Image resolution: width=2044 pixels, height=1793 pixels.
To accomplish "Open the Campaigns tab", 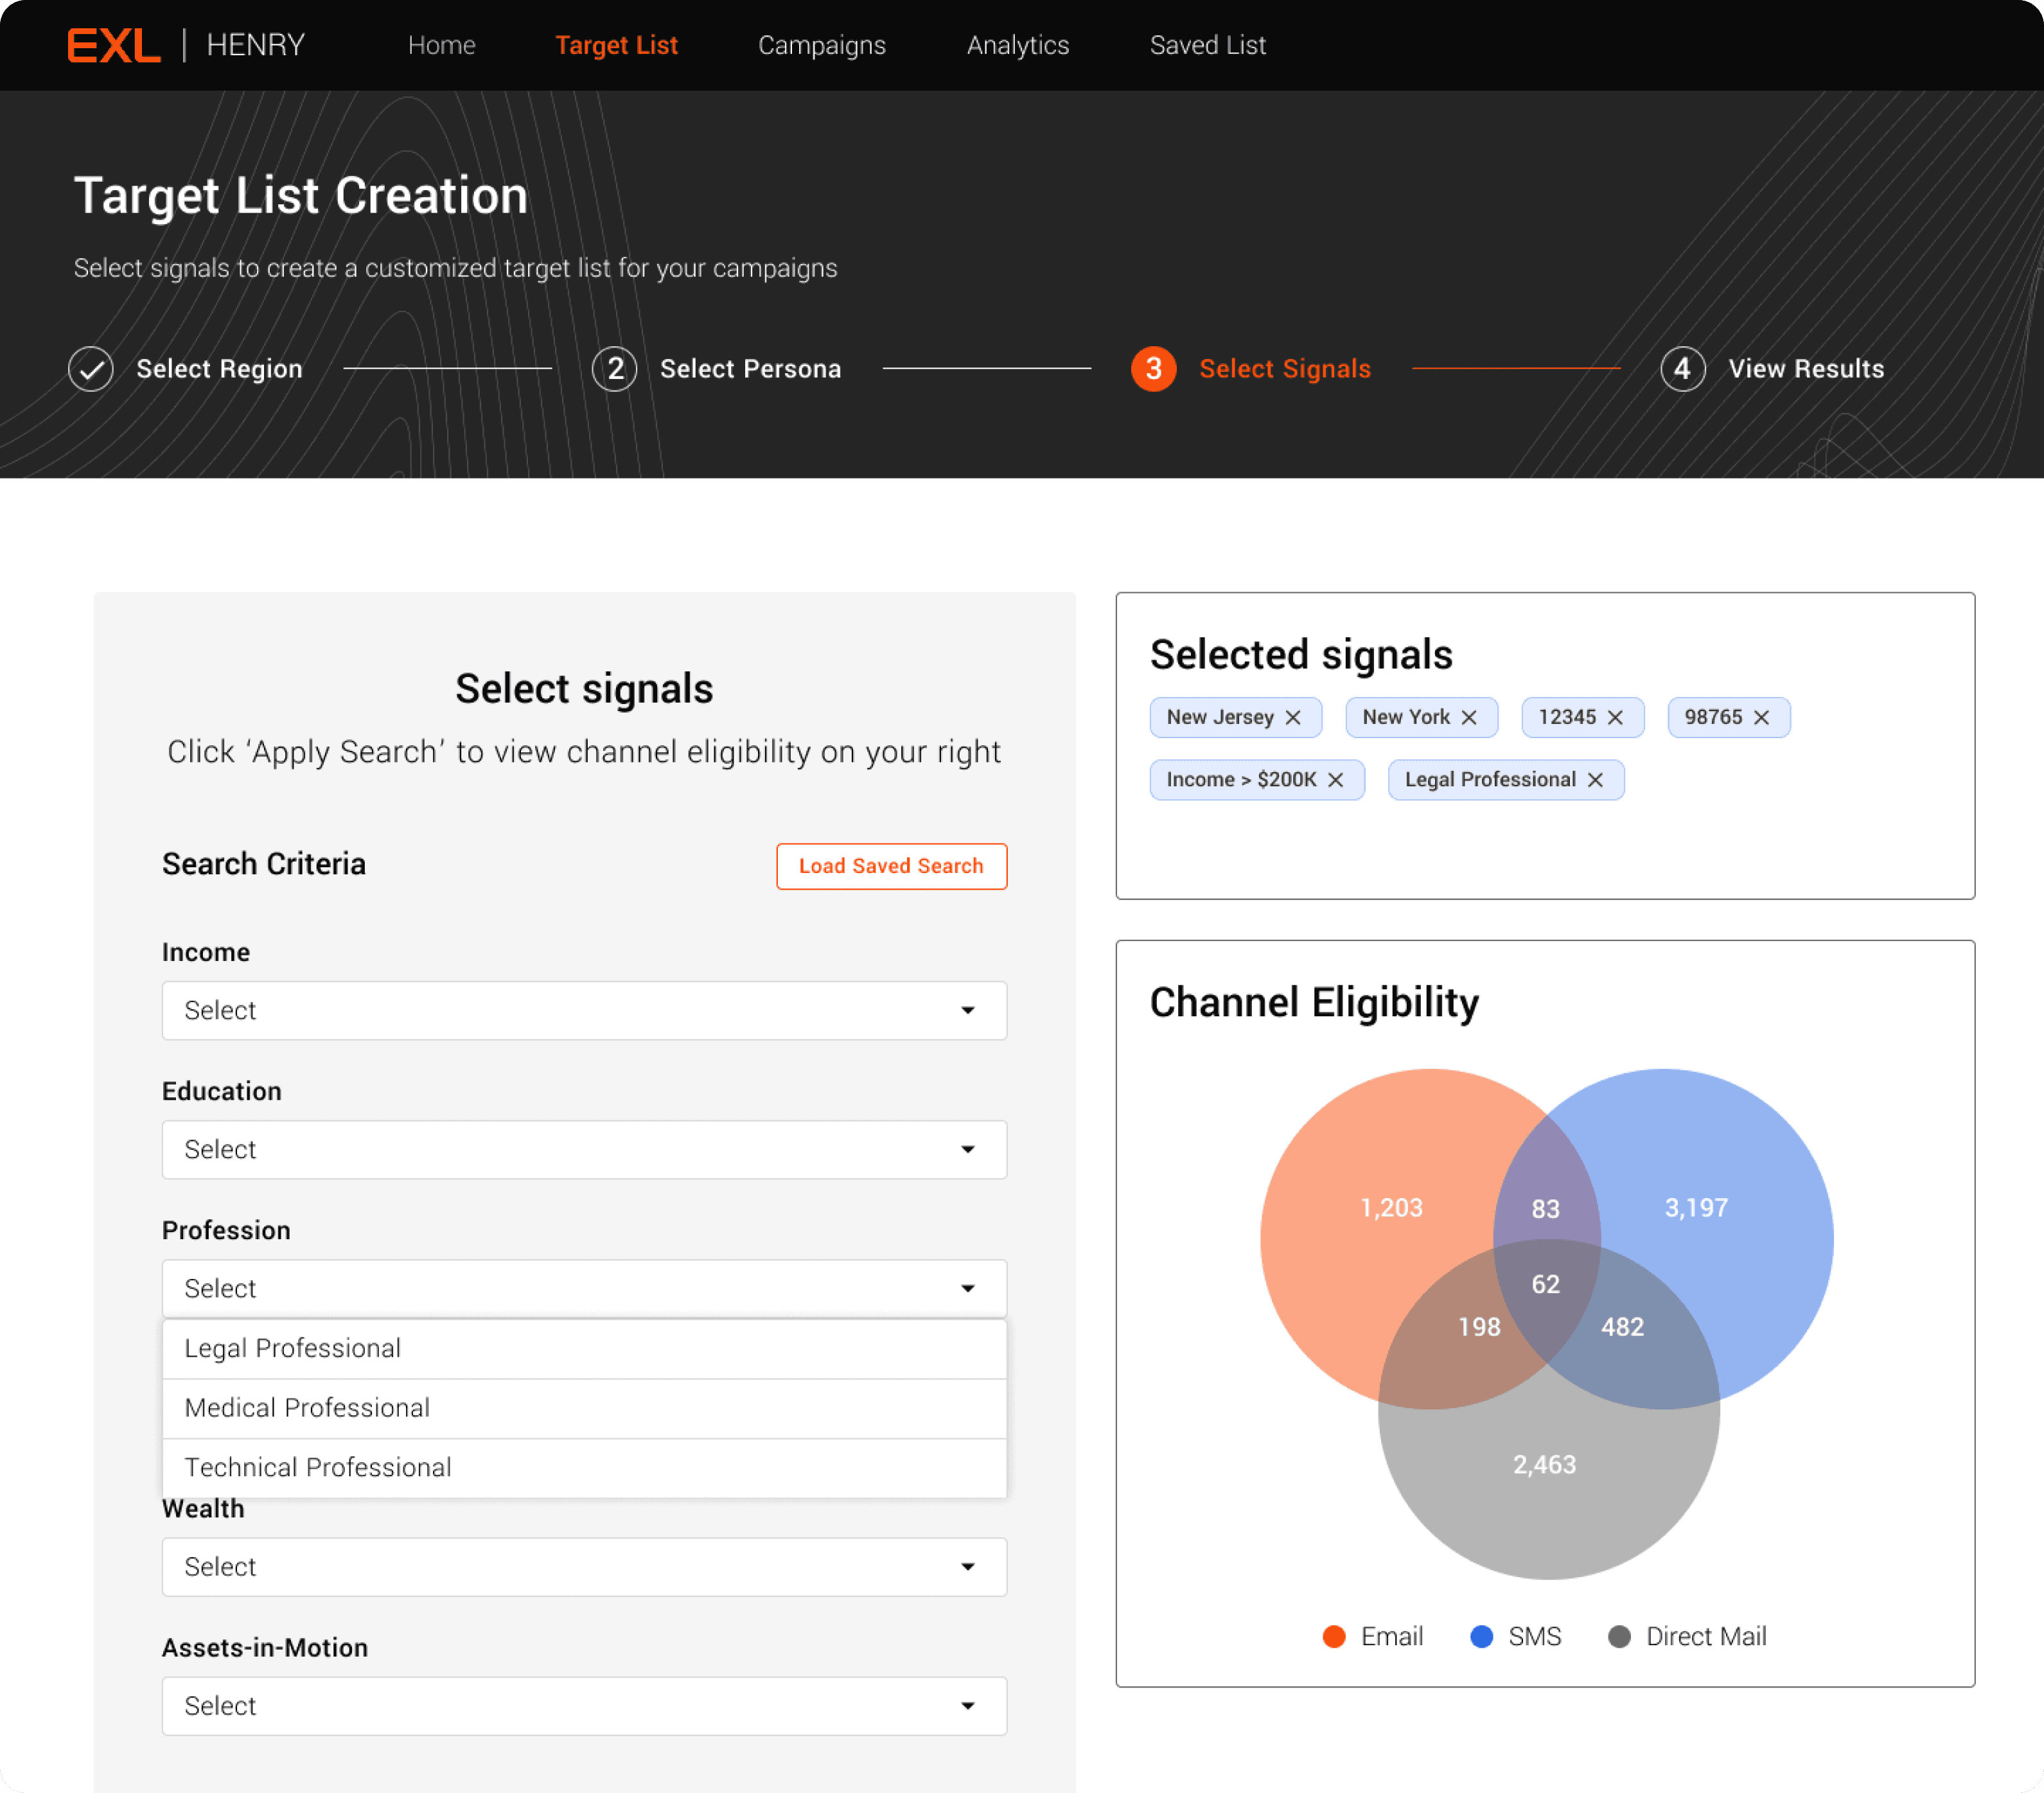I will tap(821, 45).
